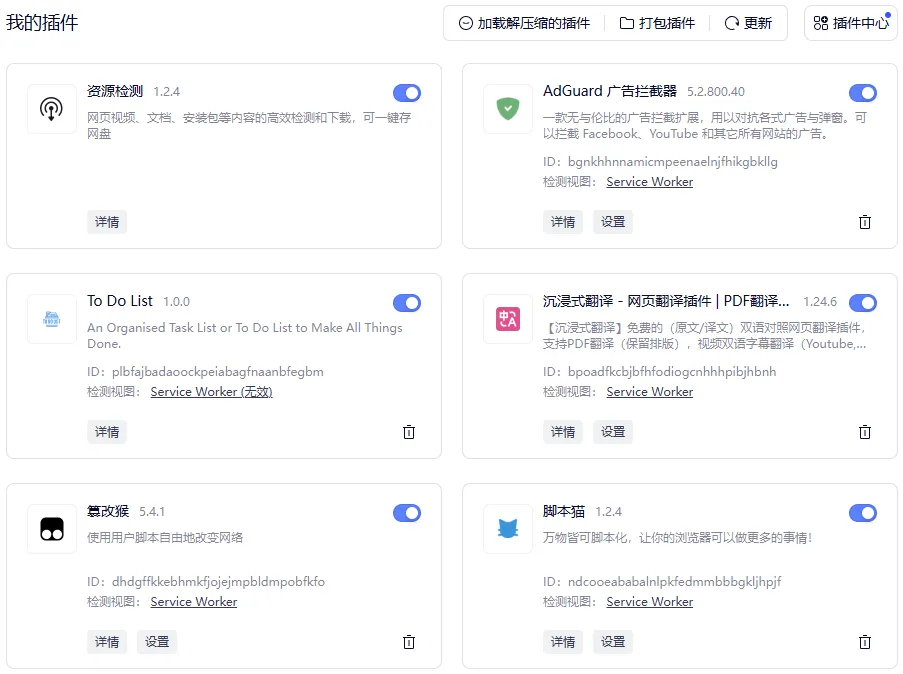Open 沉浸式翻译 Service Worker link
This screenshot has width=903, height=674.
[x=650, y=392]
